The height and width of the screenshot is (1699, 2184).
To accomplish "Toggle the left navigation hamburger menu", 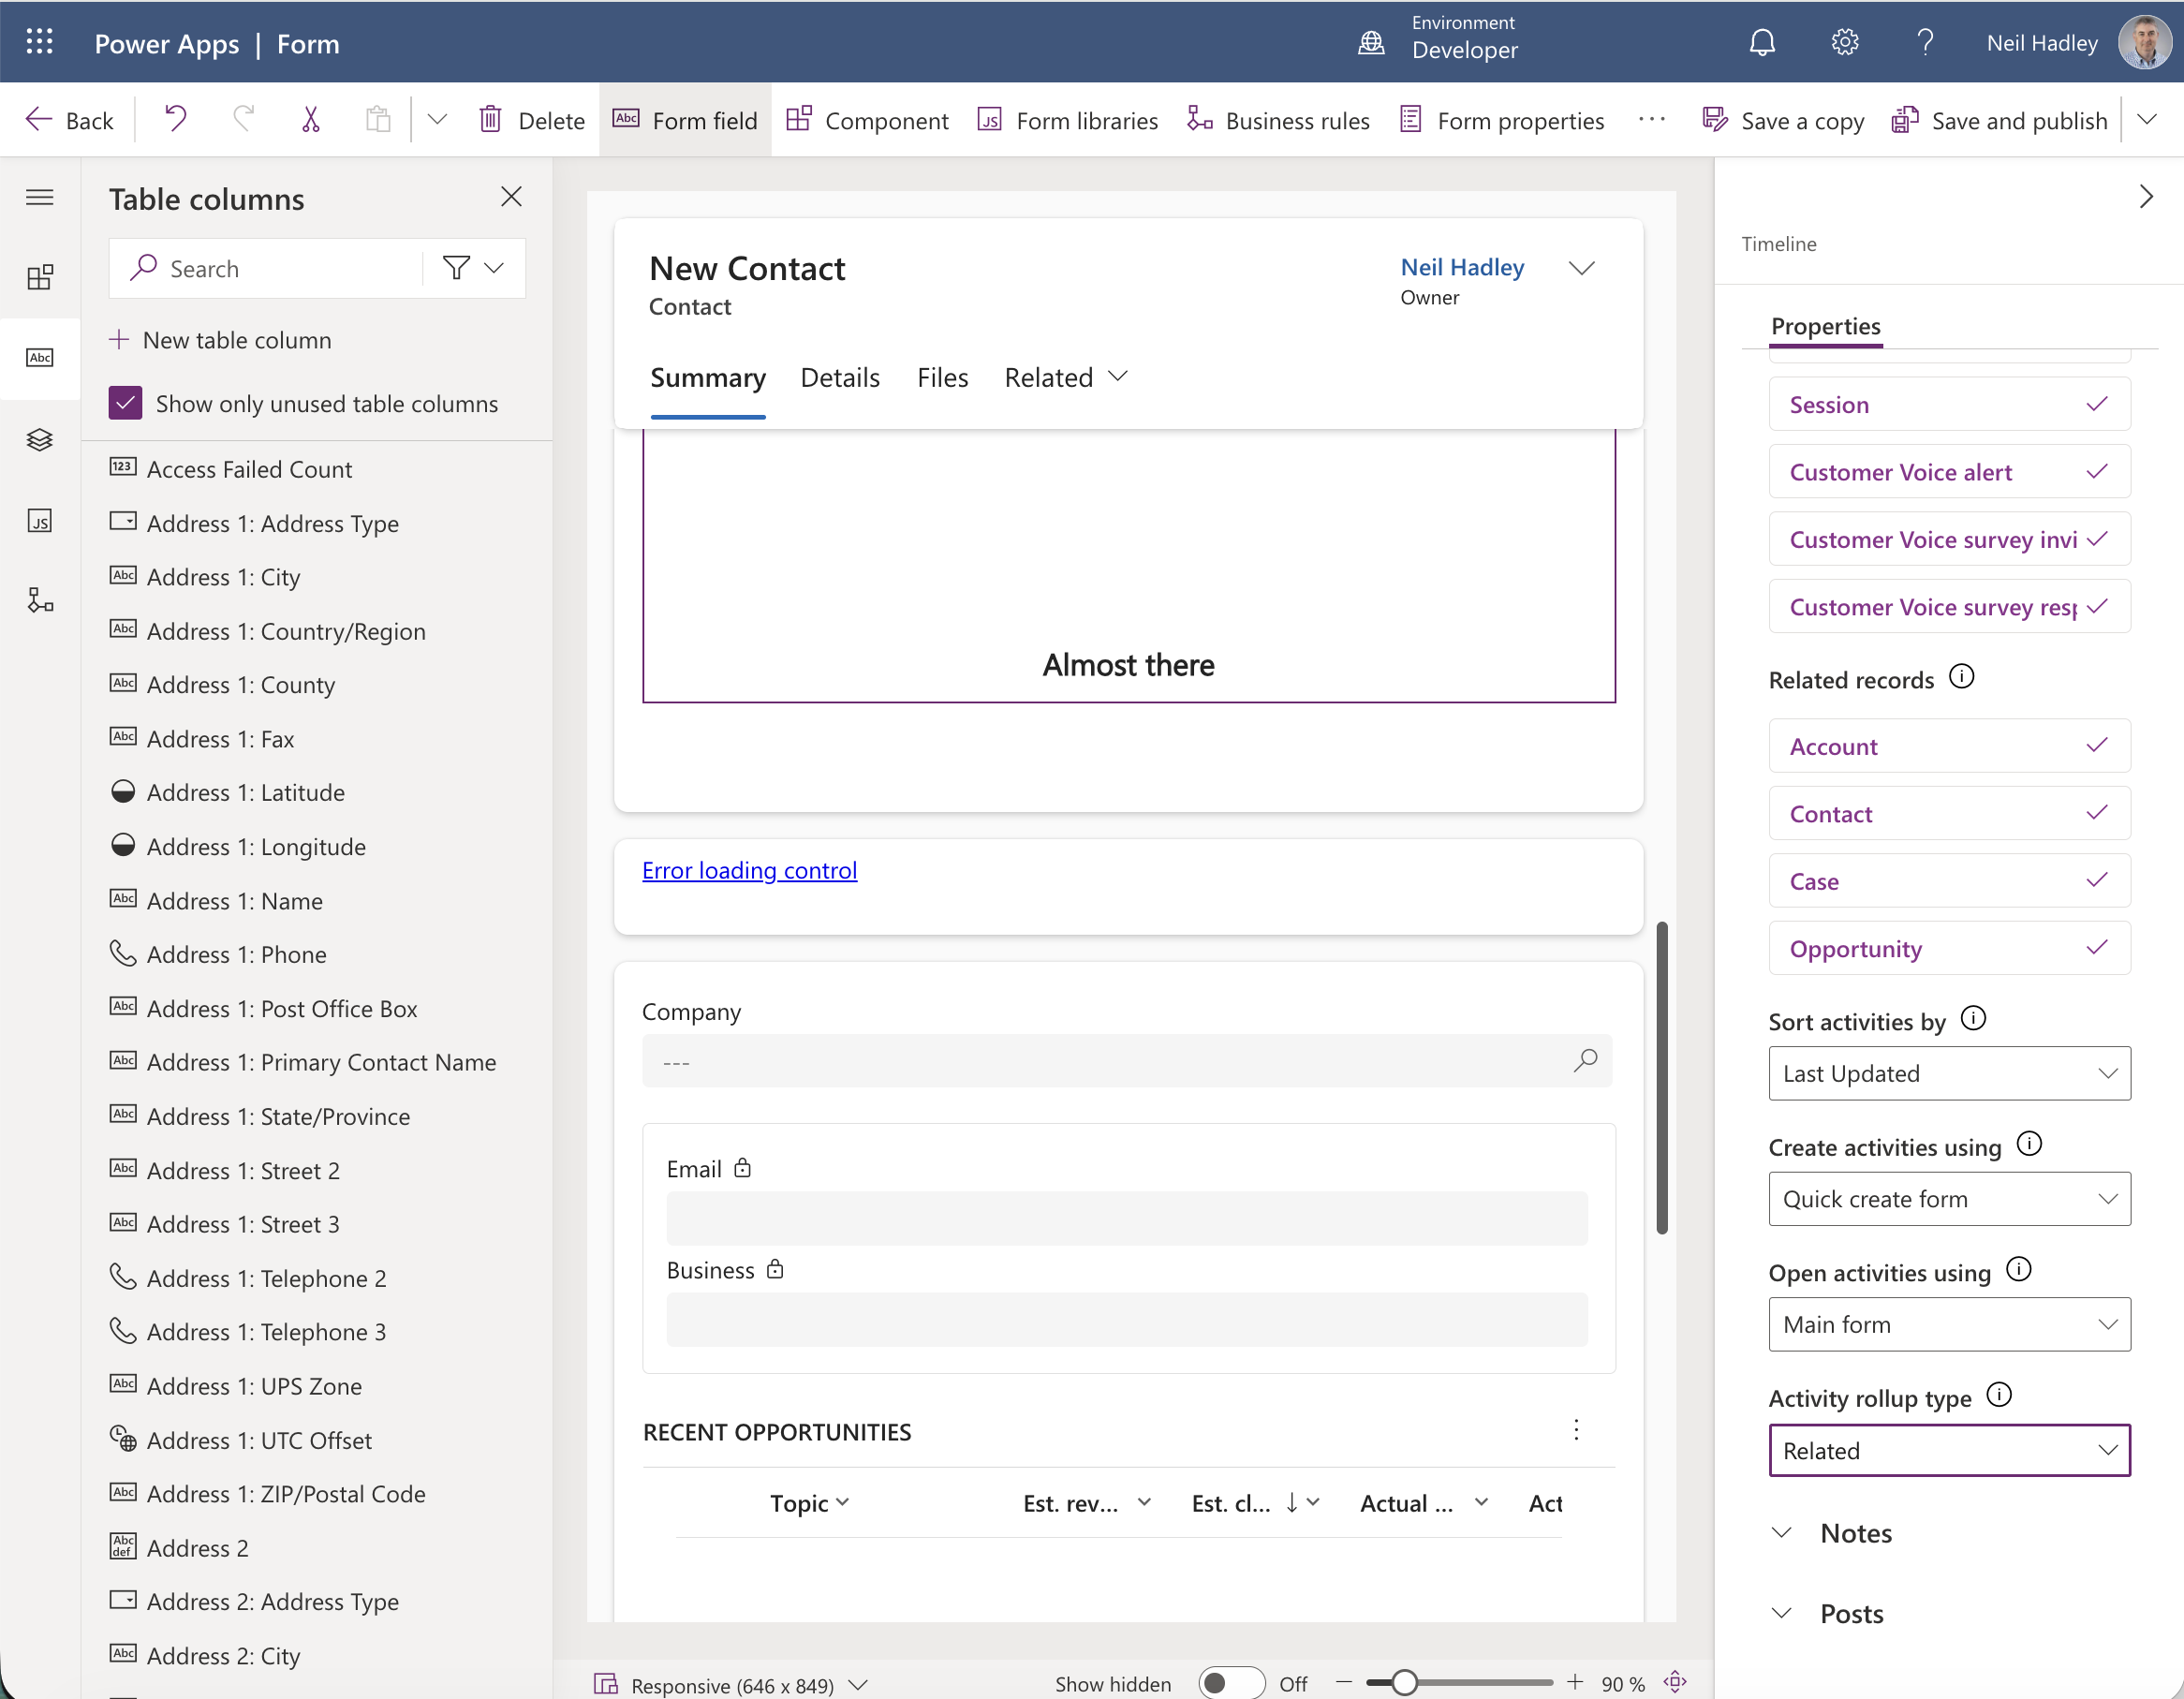I will [x=40, y=197].
